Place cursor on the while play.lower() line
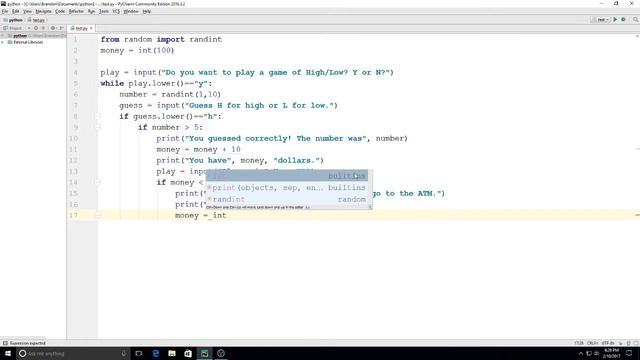Screen dimensions: 640x360 [156, 83]
